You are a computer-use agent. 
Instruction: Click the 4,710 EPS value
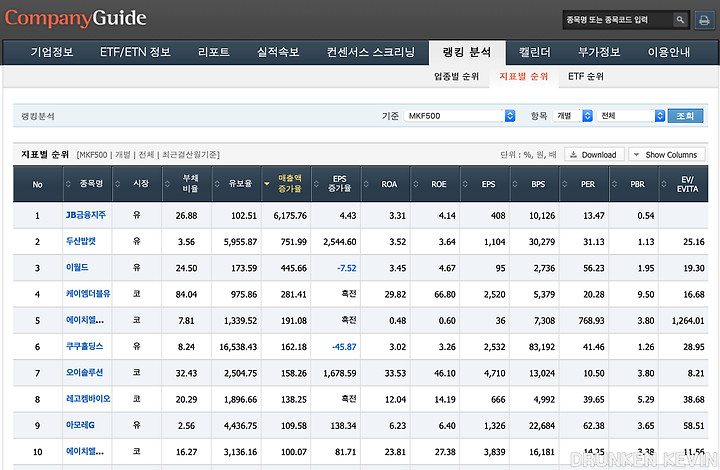click(x=495, y=373)
